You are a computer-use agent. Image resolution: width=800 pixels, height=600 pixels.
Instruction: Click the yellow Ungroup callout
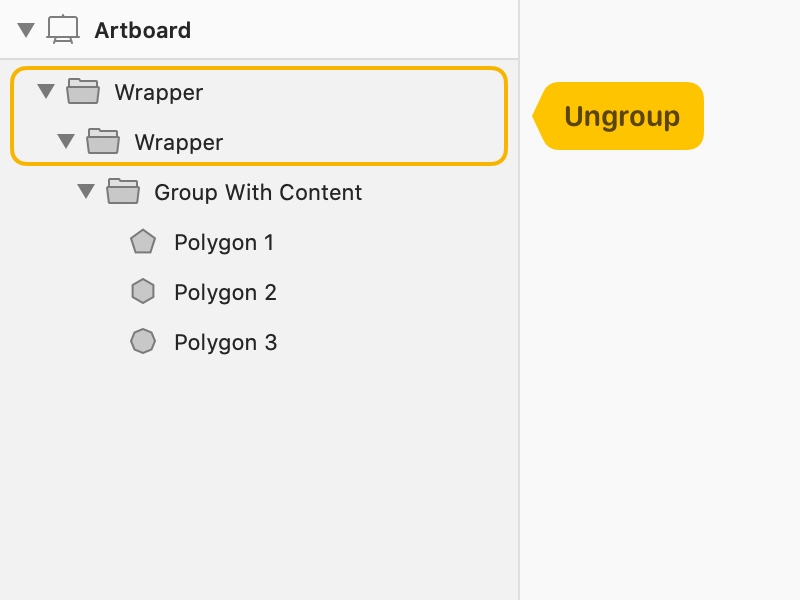[x=618, y=116]
